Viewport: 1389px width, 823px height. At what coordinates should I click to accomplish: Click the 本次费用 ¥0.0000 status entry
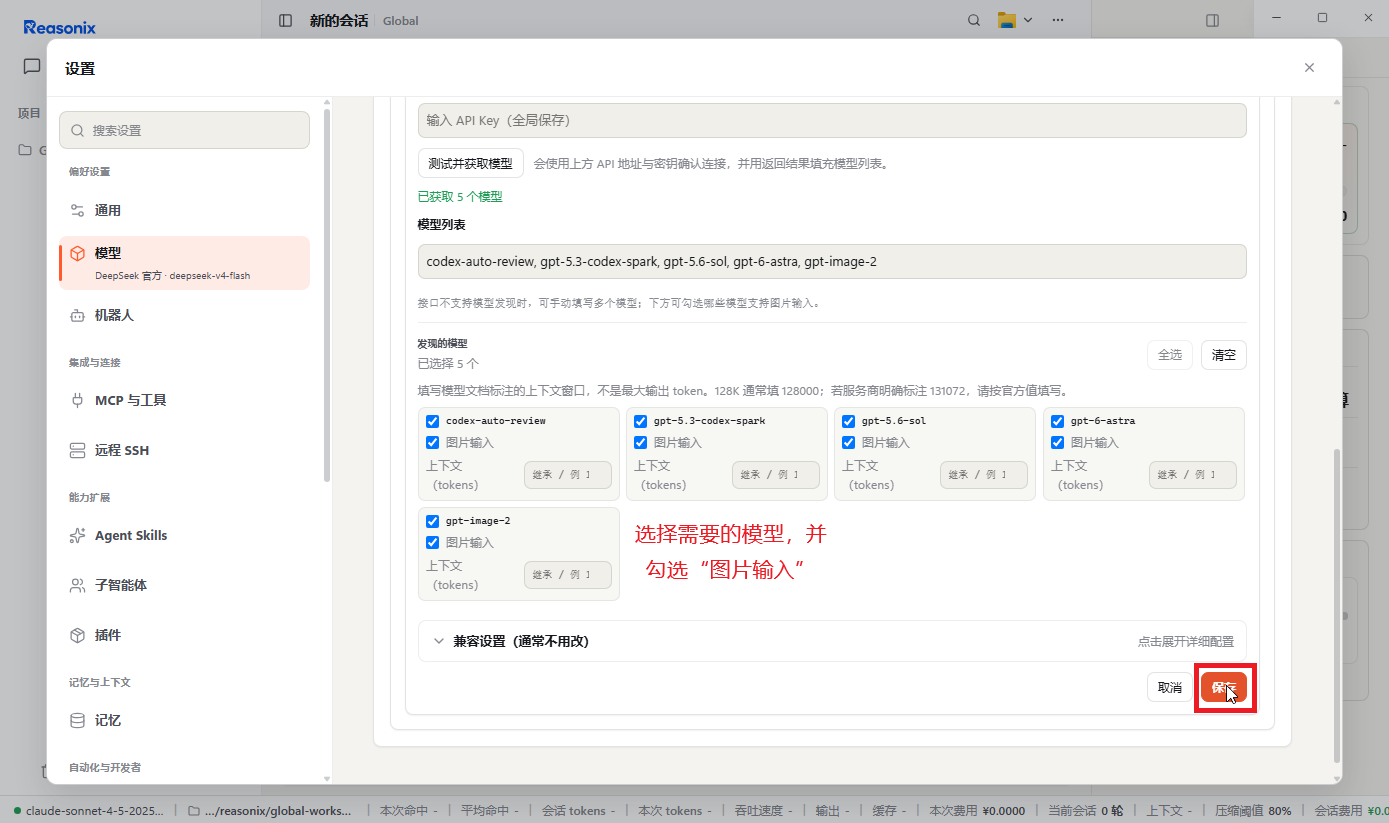977,811
